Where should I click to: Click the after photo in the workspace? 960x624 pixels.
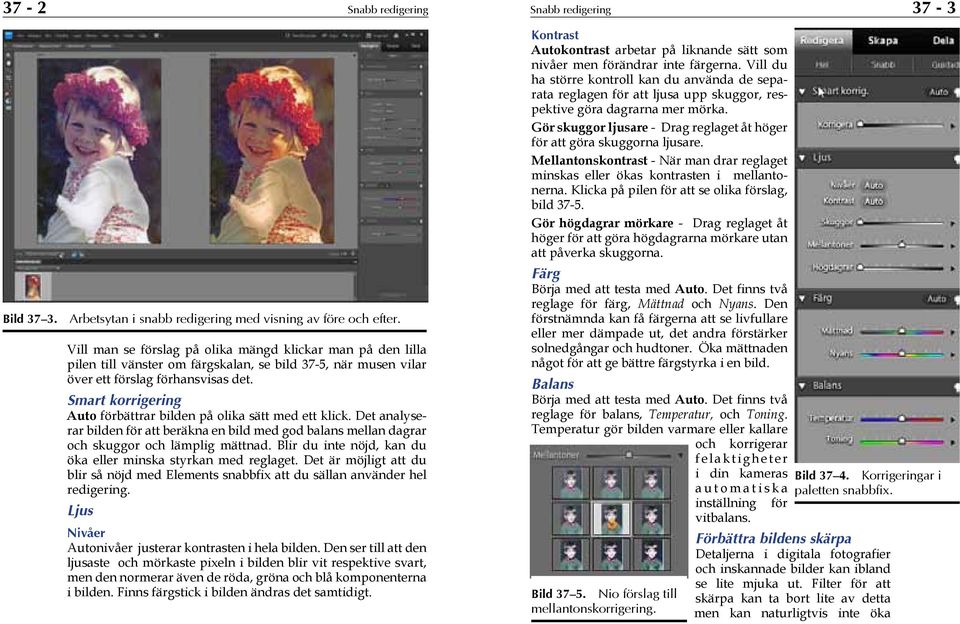tap(272, 151)
